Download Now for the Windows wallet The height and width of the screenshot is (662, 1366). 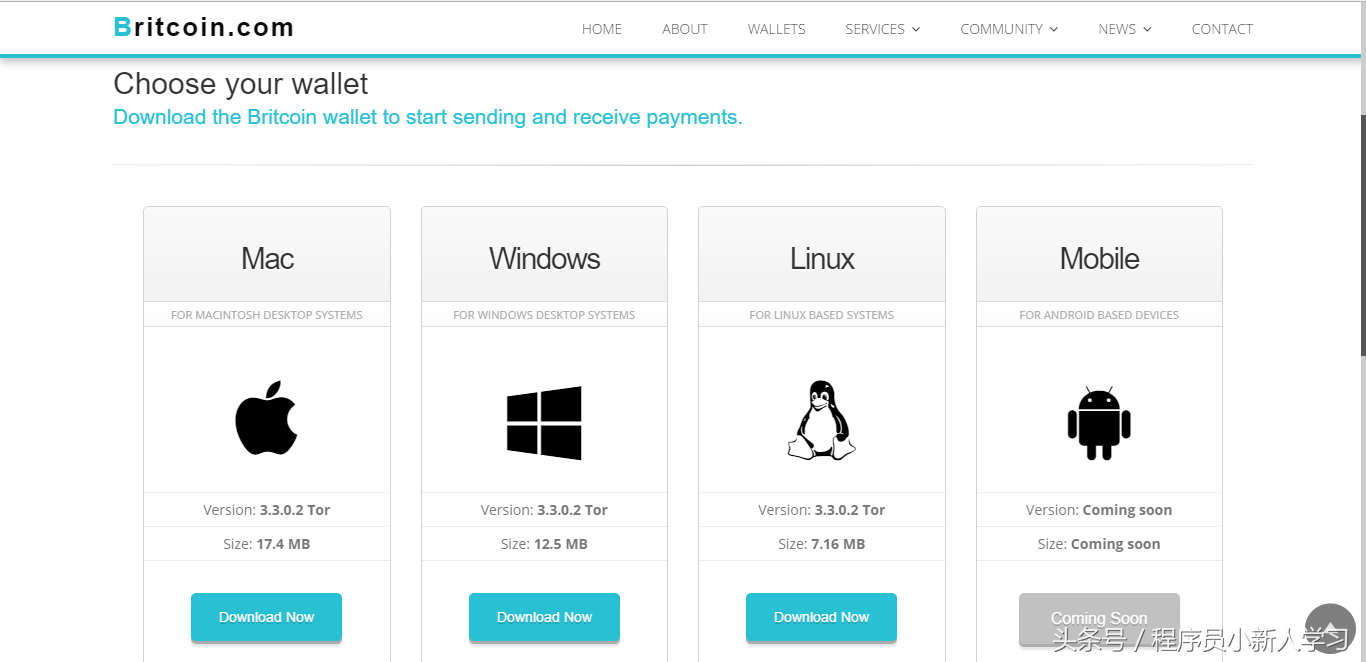(544, 617)
